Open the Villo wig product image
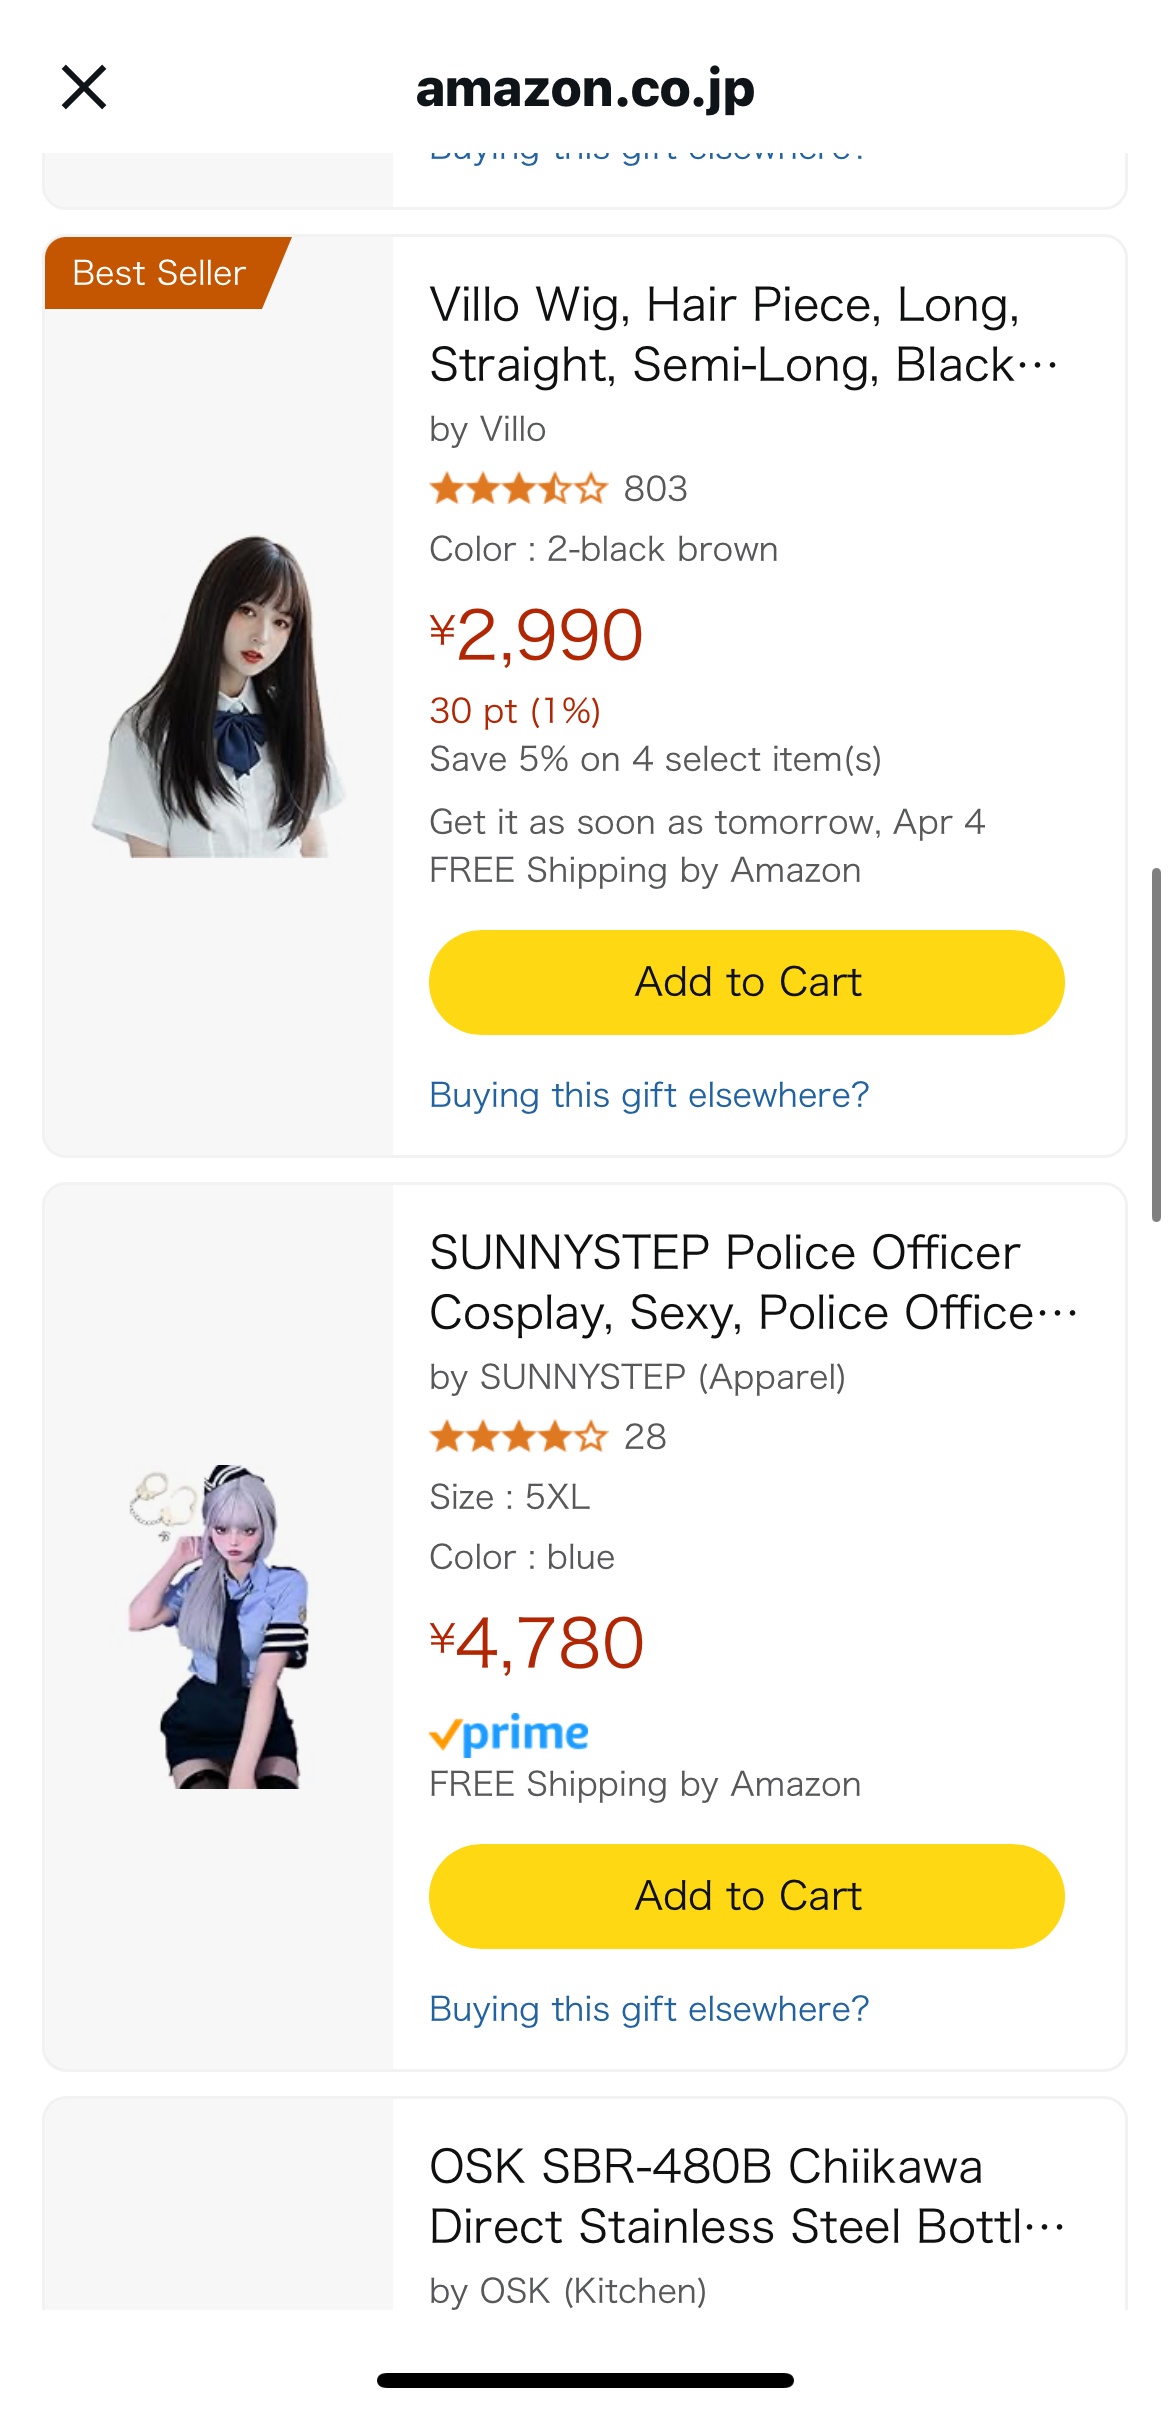The image size is (1170, 2412). click(x=219, y=696)
